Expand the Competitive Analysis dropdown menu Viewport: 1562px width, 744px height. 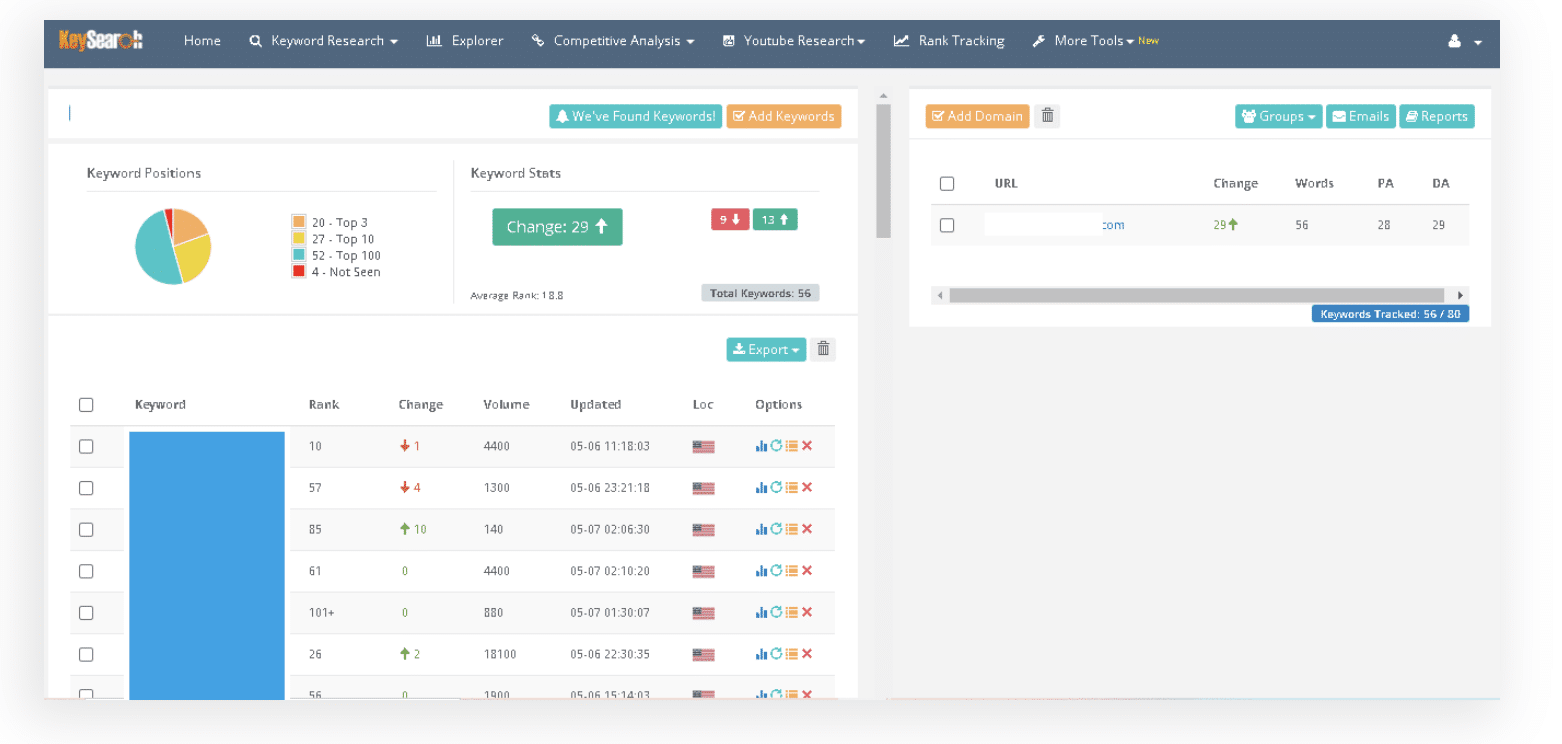[x=613, y=41]
